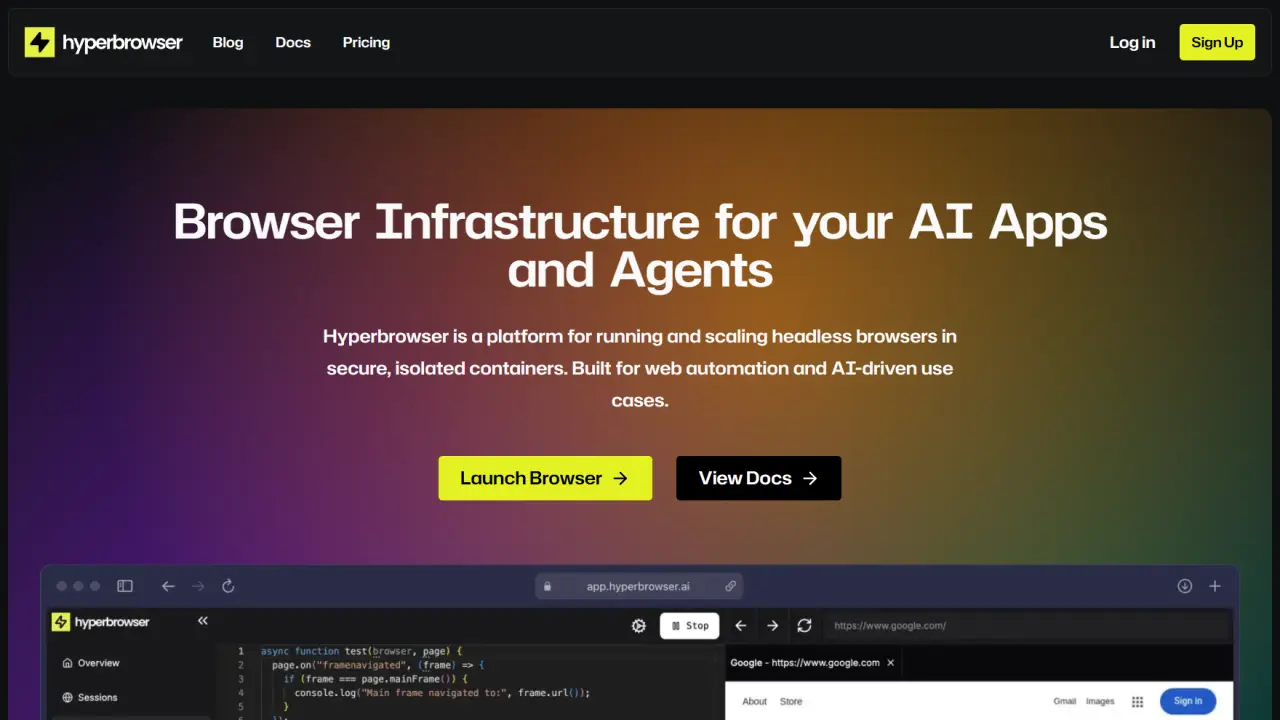Open the Blog page
1280x720 pixels.
228,42
